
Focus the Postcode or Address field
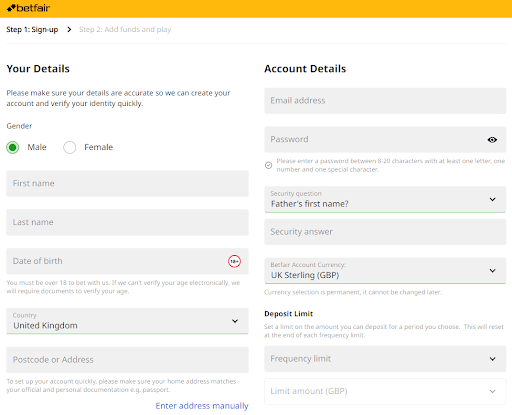pos(127,360)
